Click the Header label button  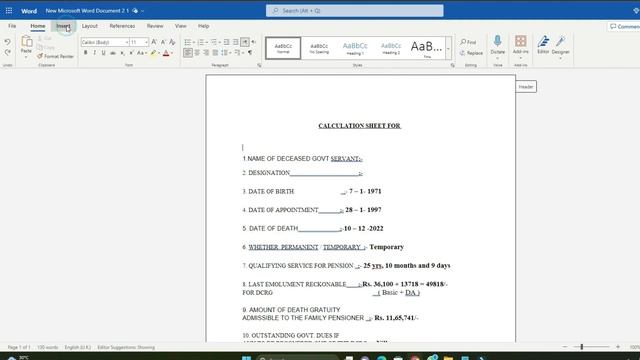(x=526, y=87)
